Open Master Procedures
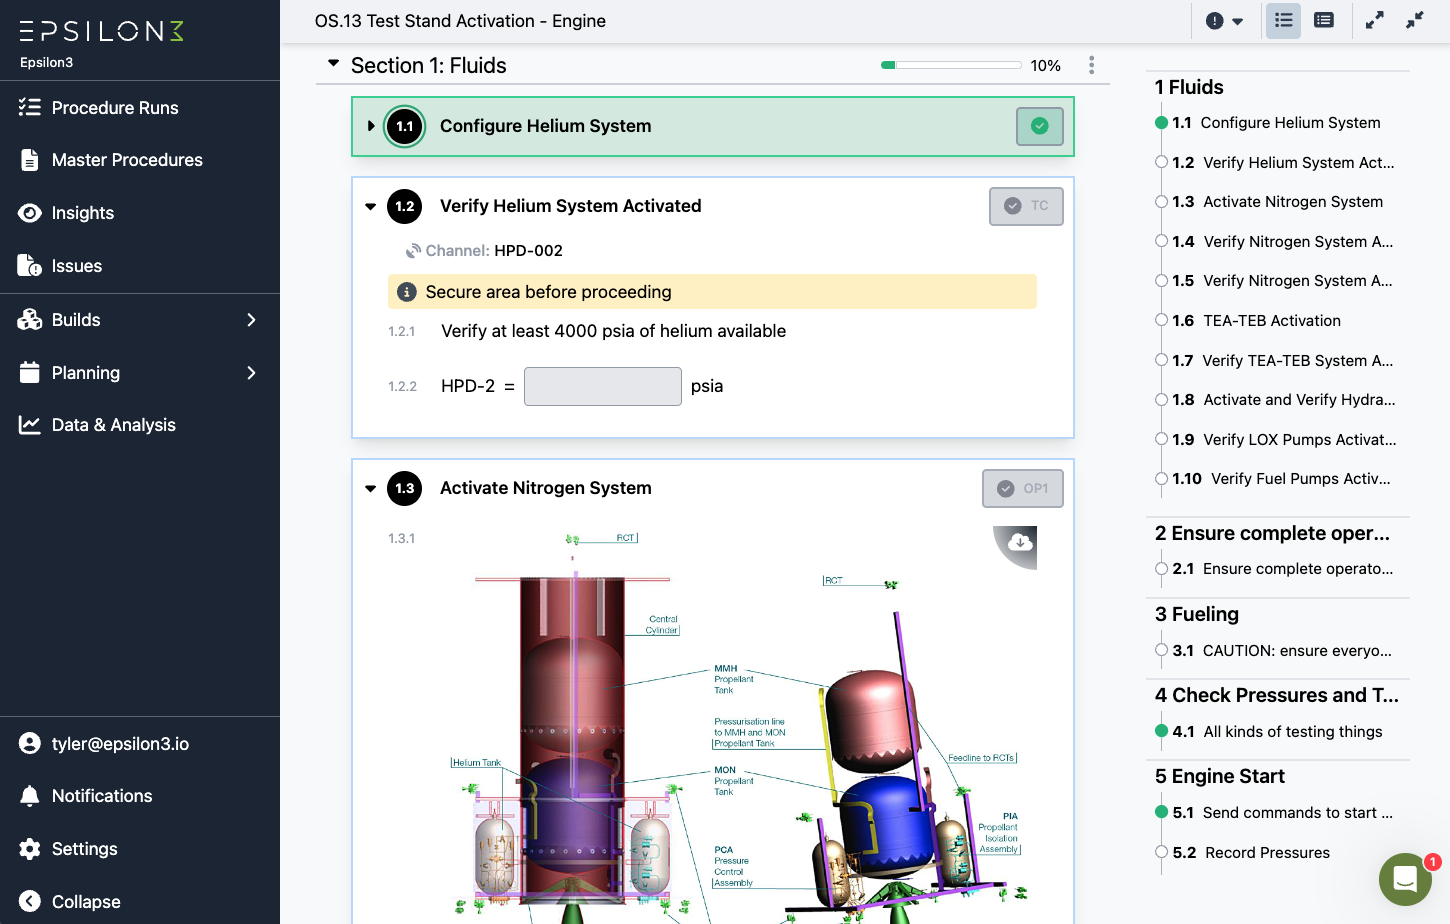1450x924 pixels. (x=127, y=160)
